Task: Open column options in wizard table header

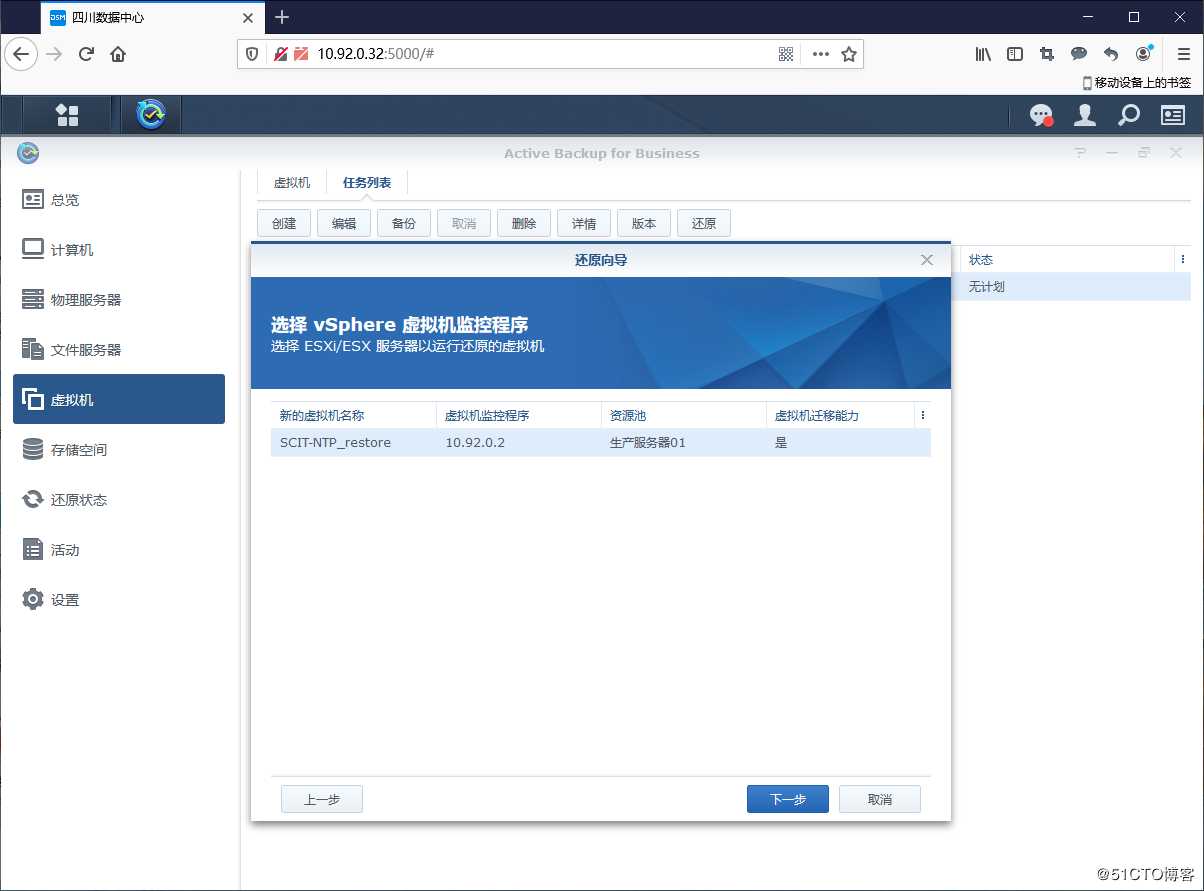Action: pos(923,415)
